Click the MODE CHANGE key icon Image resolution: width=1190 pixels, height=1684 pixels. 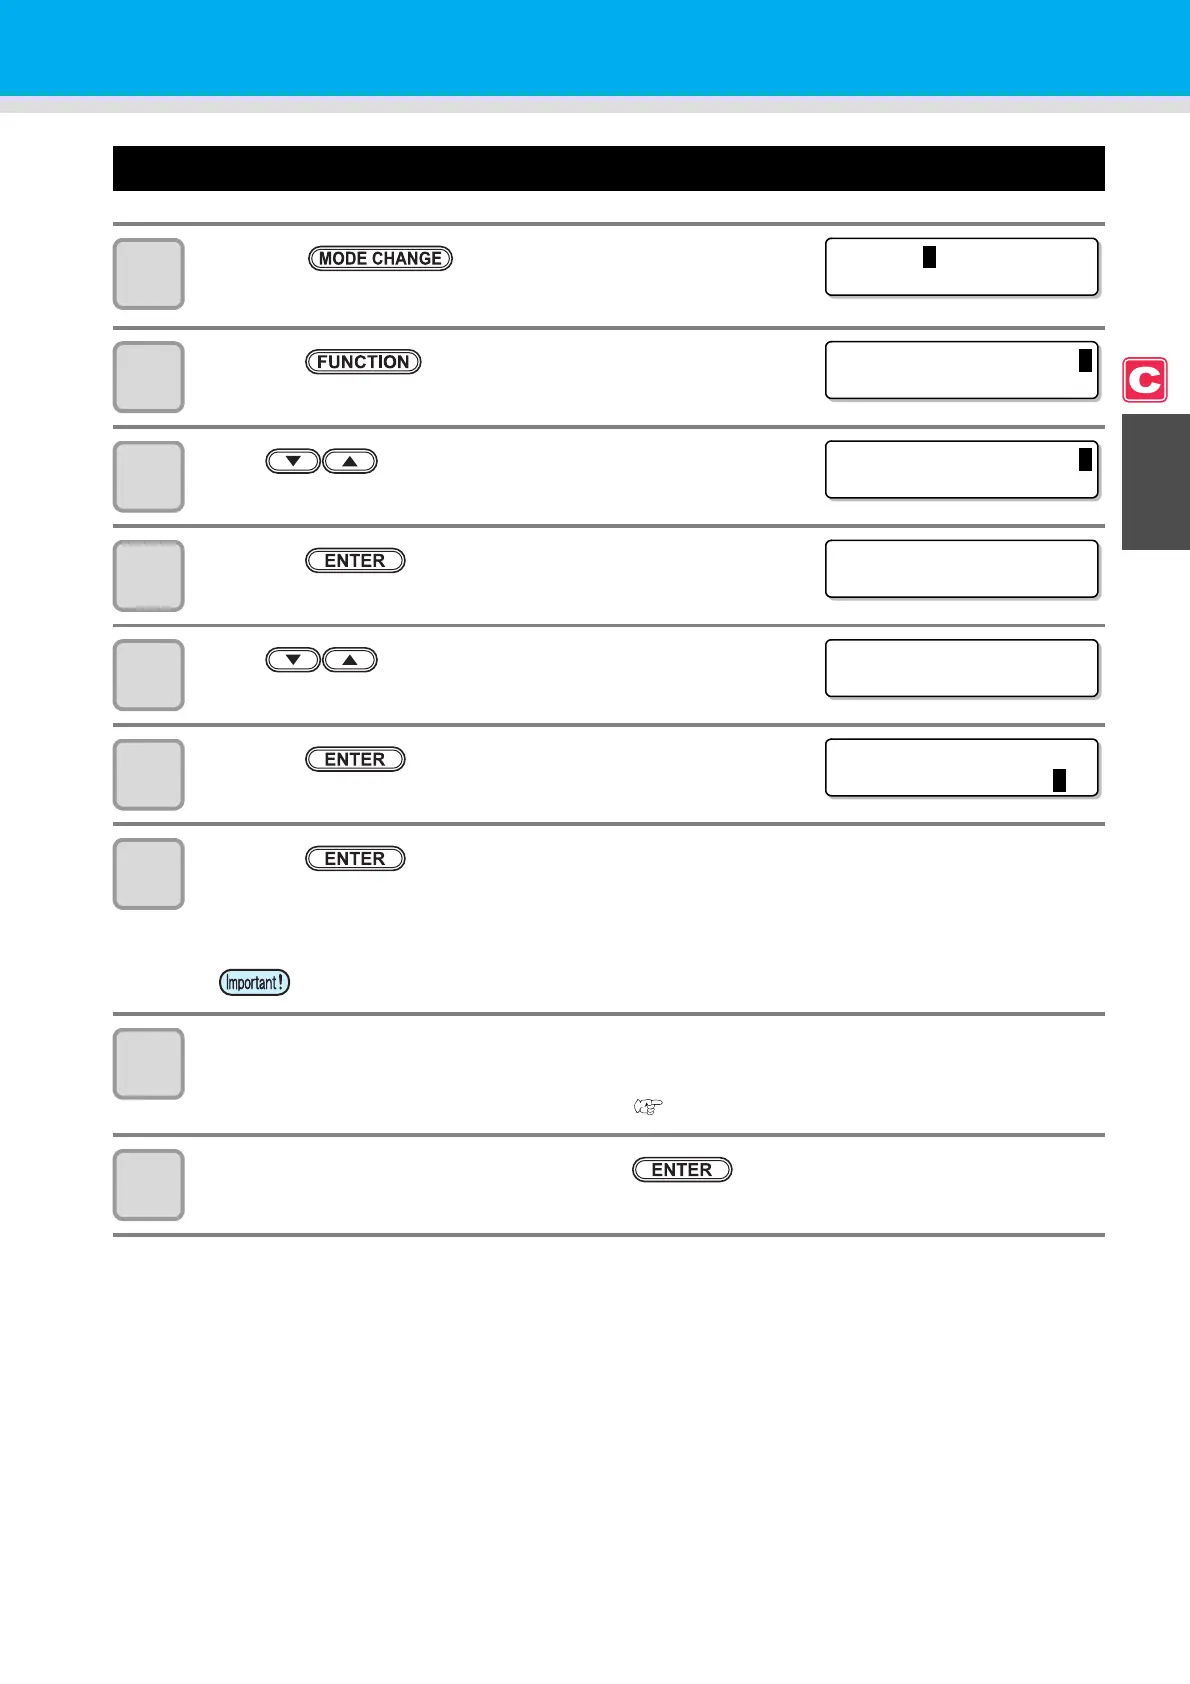(380, 258)
